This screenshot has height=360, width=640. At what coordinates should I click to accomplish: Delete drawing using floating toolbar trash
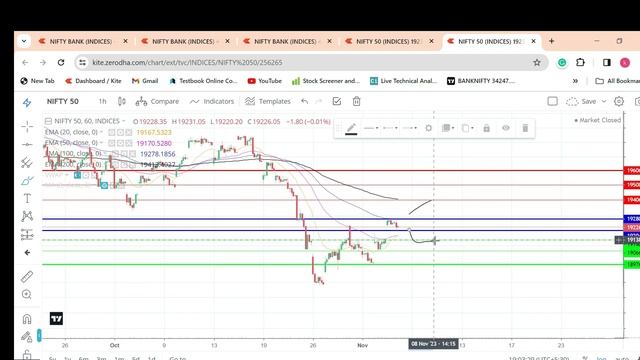[525, 128]
